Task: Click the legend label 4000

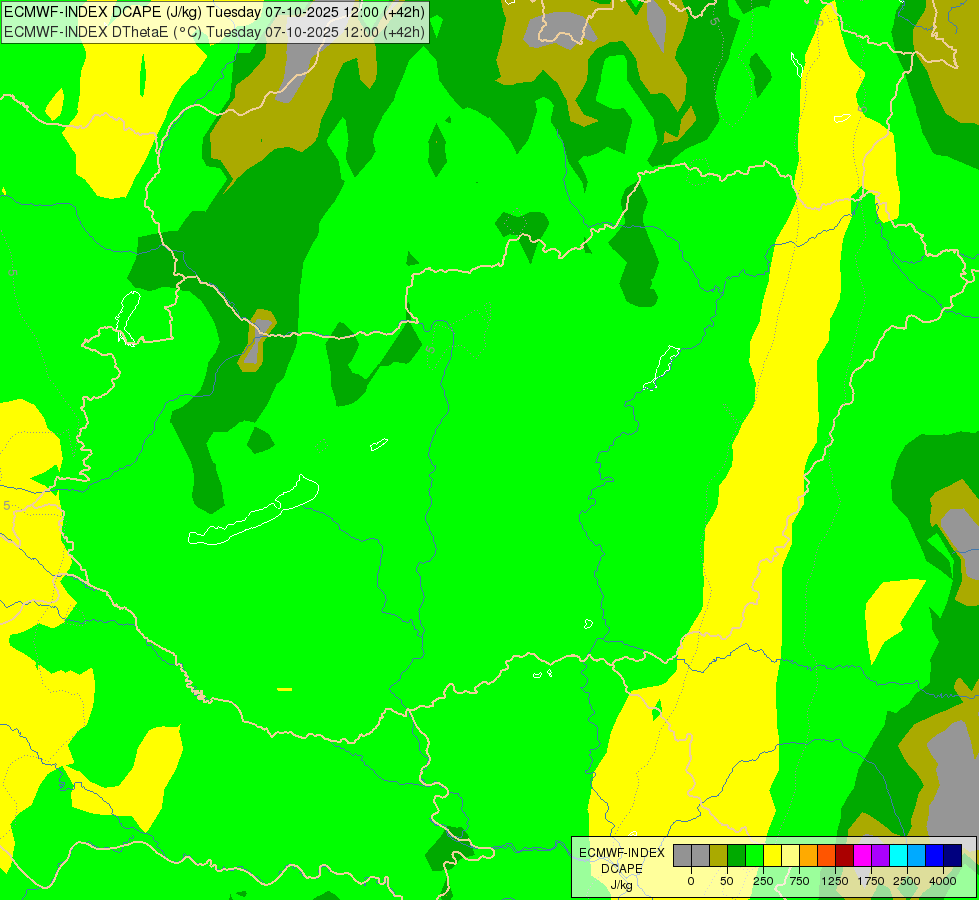Action: 943,881
